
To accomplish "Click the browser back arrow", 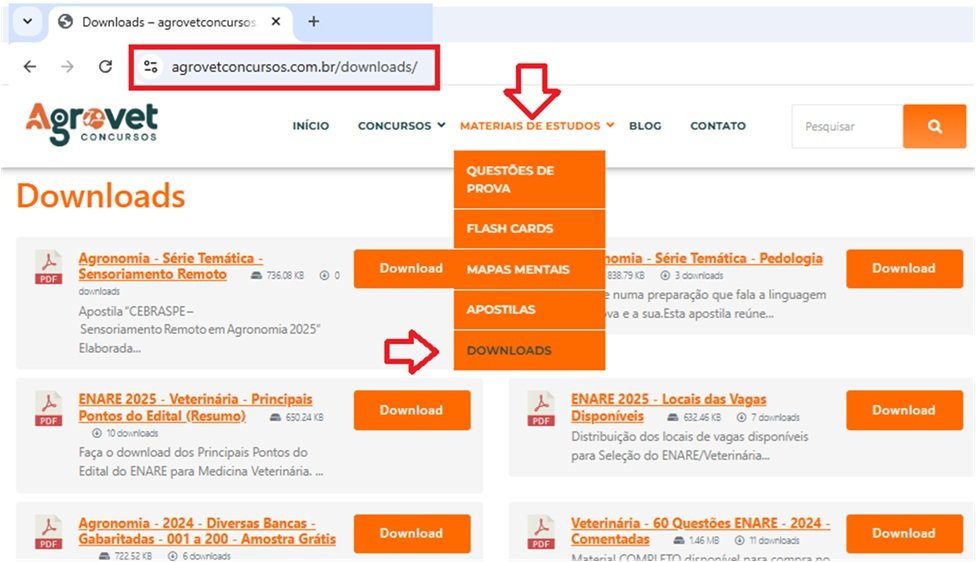I will point(30,67).
